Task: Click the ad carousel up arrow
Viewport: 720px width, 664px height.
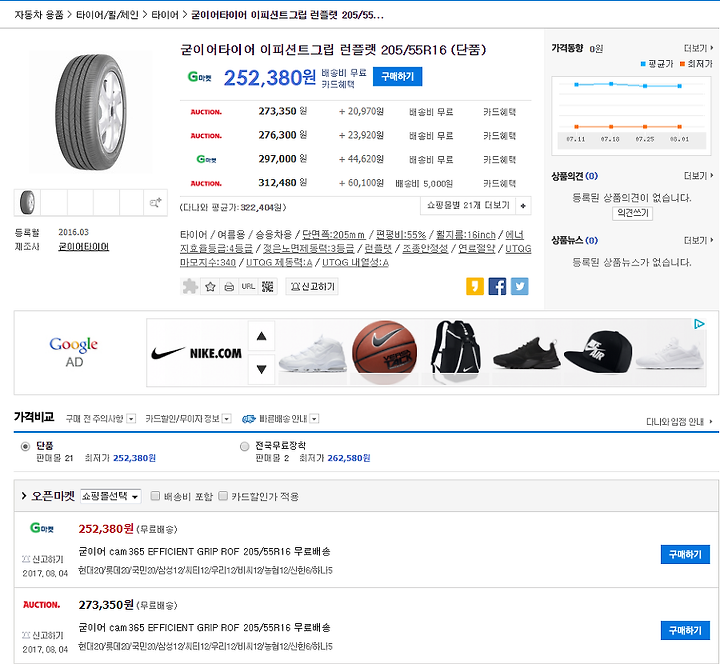Action: pos(262,336)
